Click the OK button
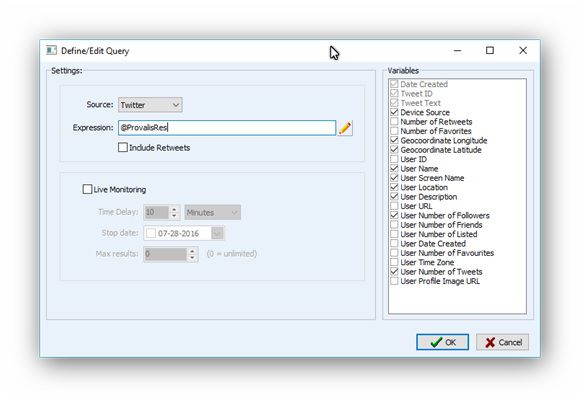Screen dimensions: 580x397 tap(442, 342)
